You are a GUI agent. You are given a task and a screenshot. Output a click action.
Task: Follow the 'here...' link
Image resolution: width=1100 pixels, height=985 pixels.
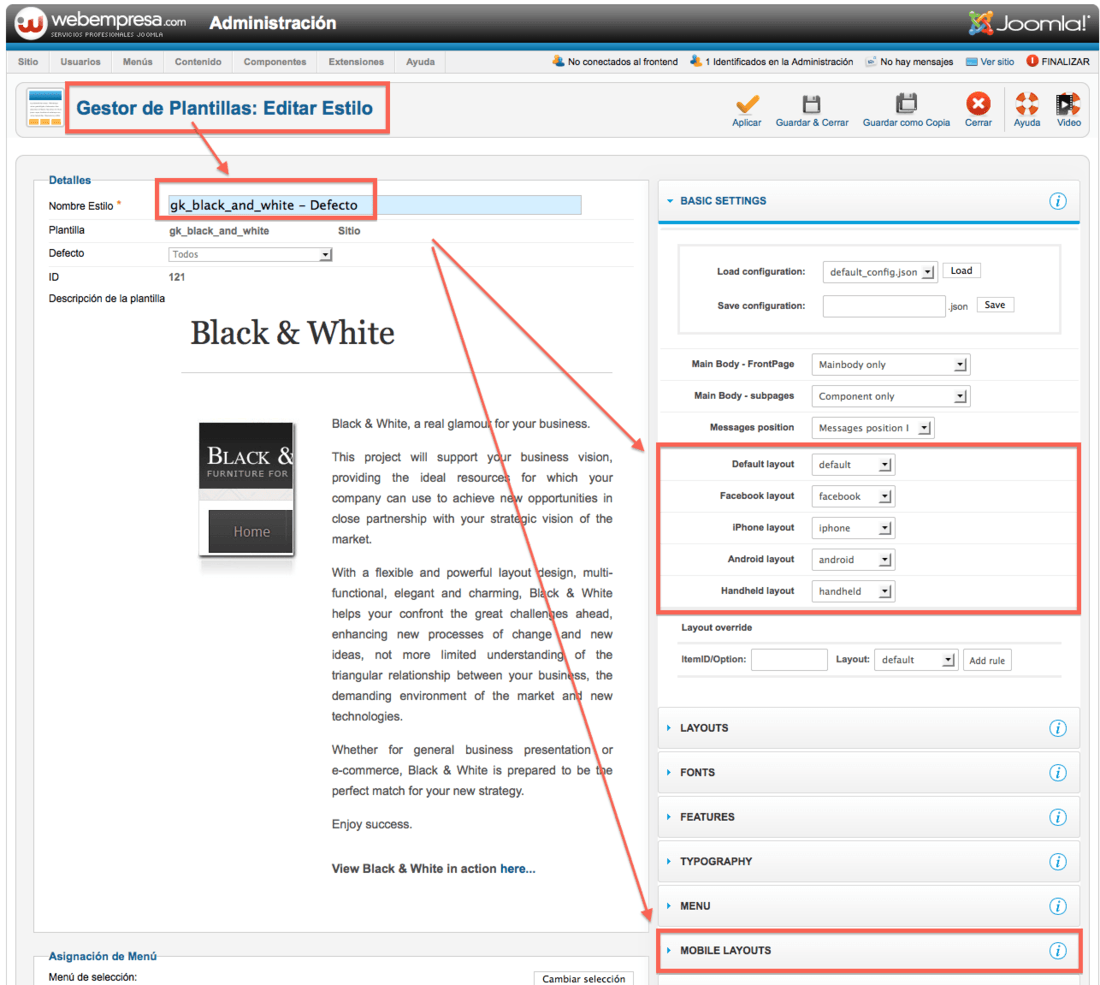tap(518, 869)
